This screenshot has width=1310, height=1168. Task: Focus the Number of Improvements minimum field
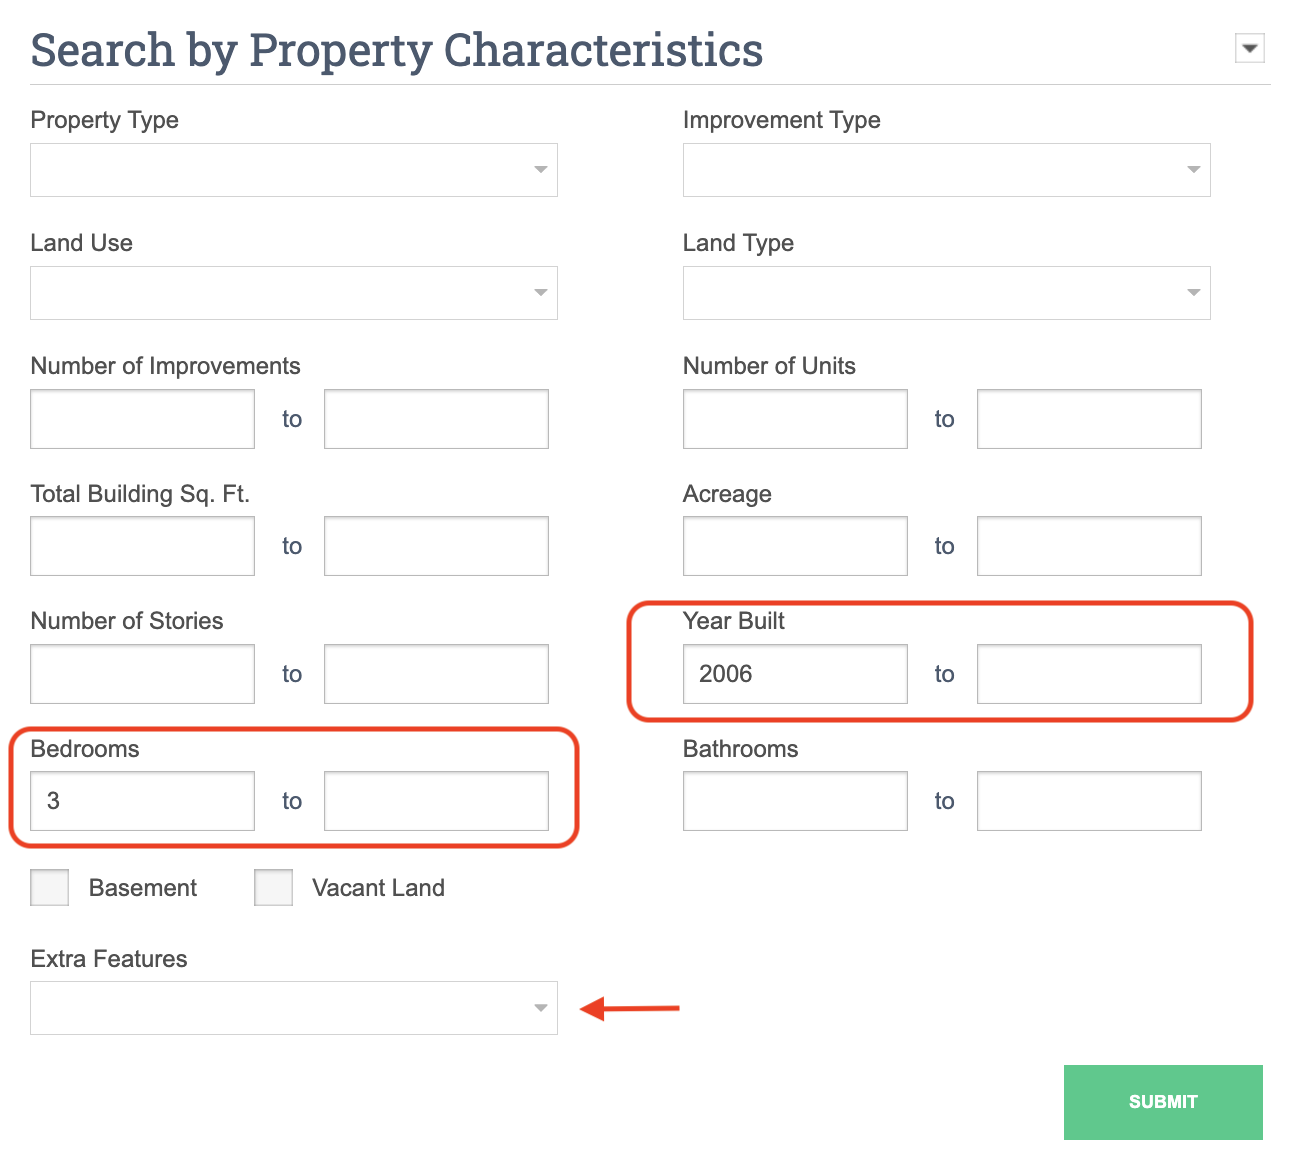142,419
